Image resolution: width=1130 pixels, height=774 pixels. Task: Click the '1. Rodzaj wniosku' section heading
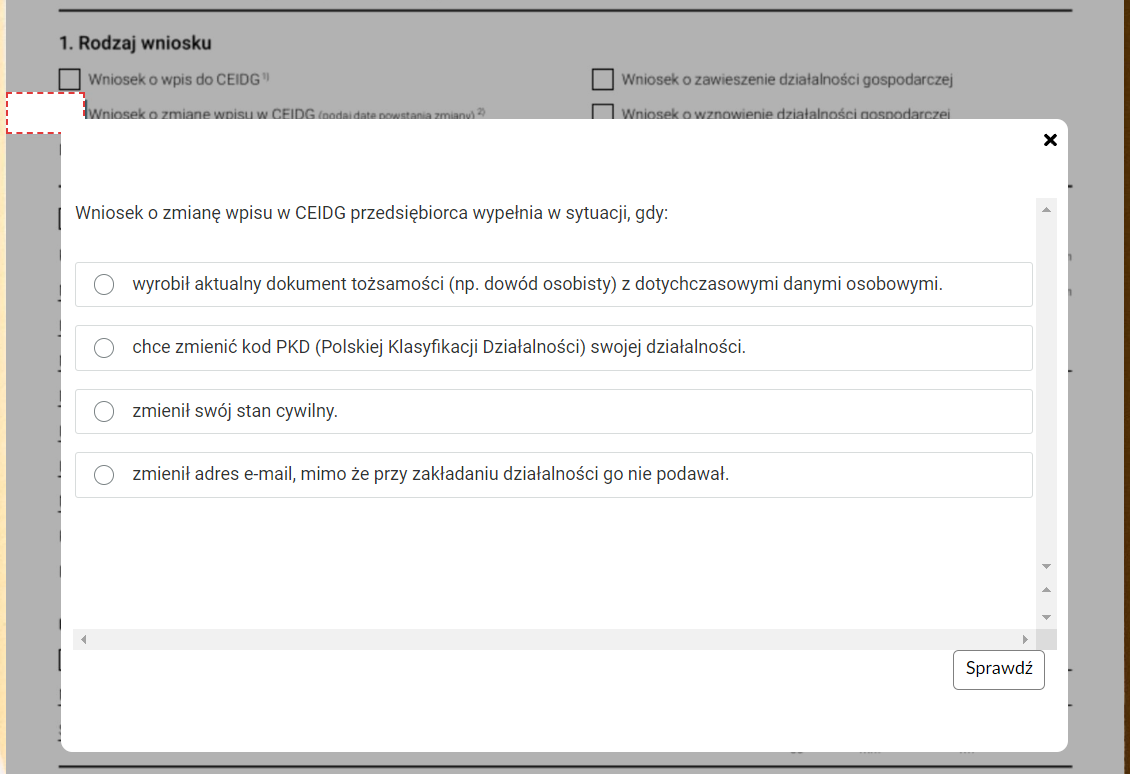[x=135, y=44]
